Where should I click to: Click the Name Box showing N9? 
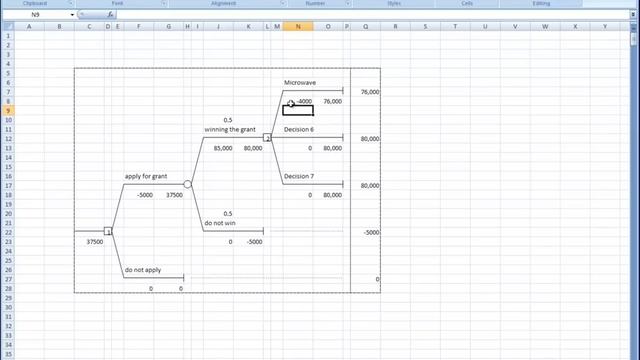(36, 15)
